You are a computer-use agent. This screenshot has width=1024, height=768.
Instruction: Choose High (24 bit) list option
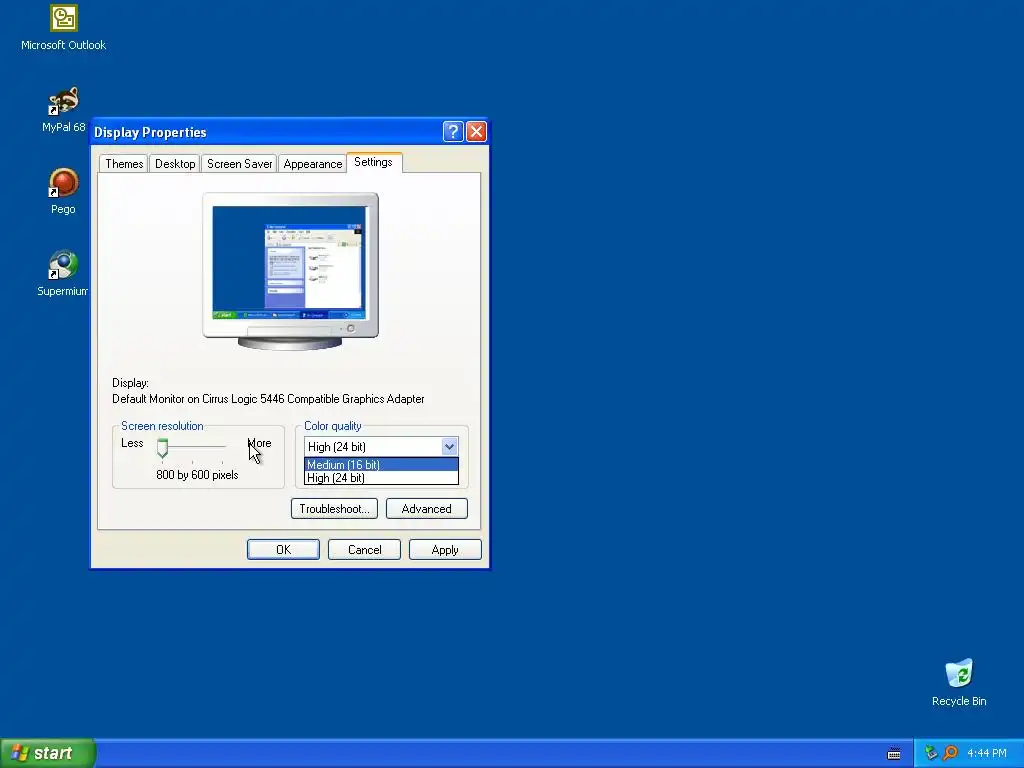pyautogui.click(x=381, y=478)
